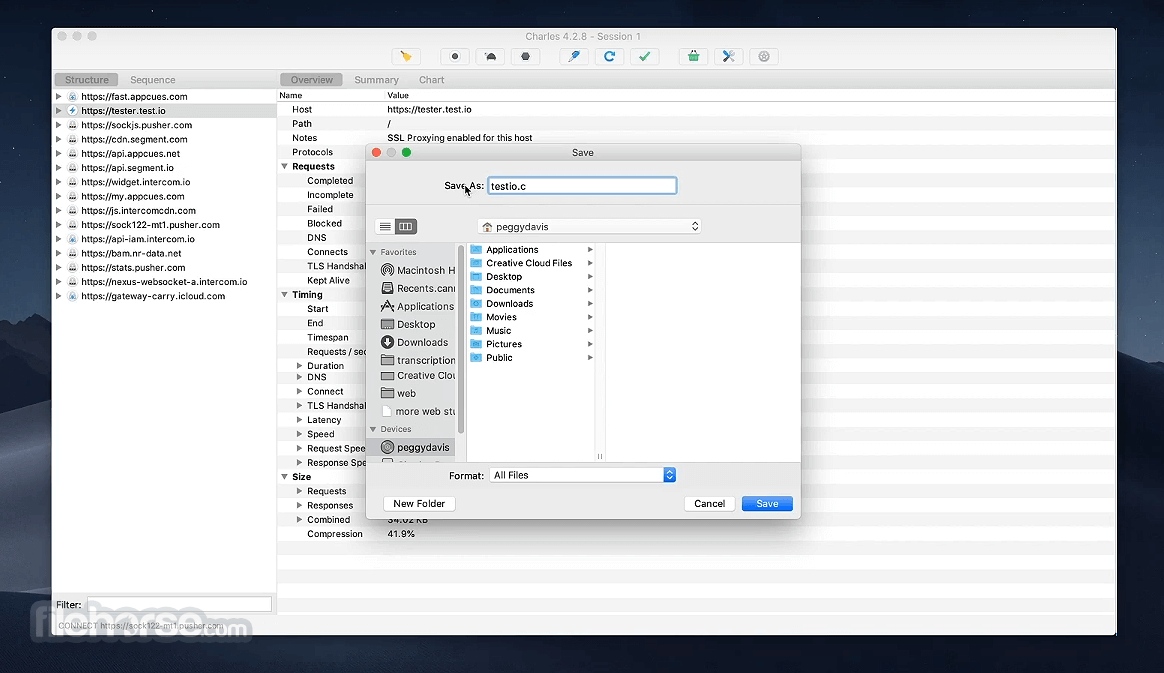Screen dimensions: 1164x673
Task: Click the Name column header
Action: tap(290, 95)
